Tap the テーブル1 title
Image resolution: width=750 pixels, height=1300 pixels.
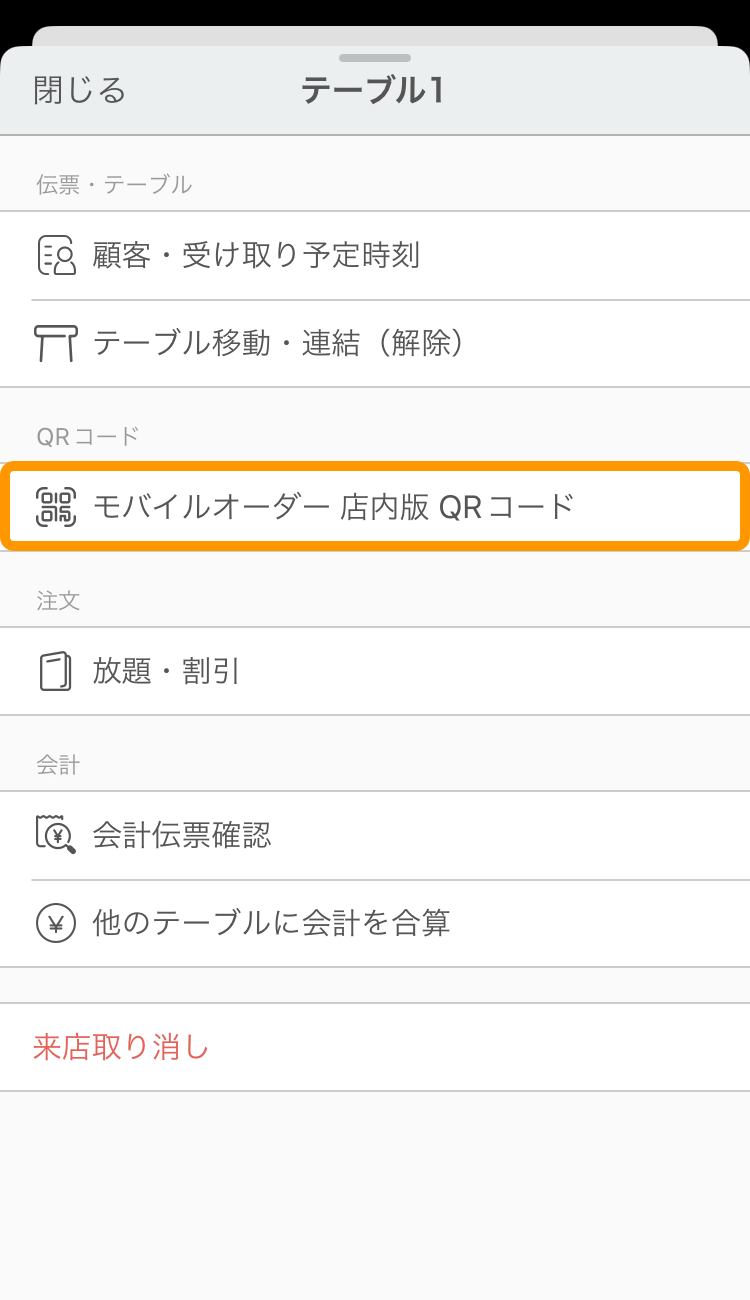coord(372,91)
